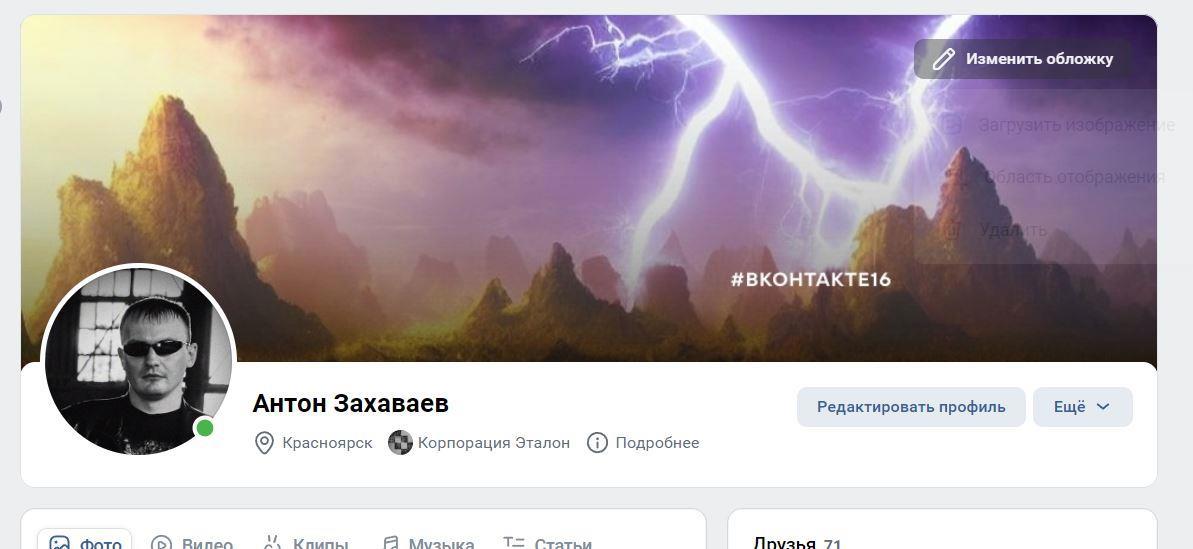This screenshot has width=1193, height=549.
Task: Open the Подробнее details link
Action: point(657,443)
